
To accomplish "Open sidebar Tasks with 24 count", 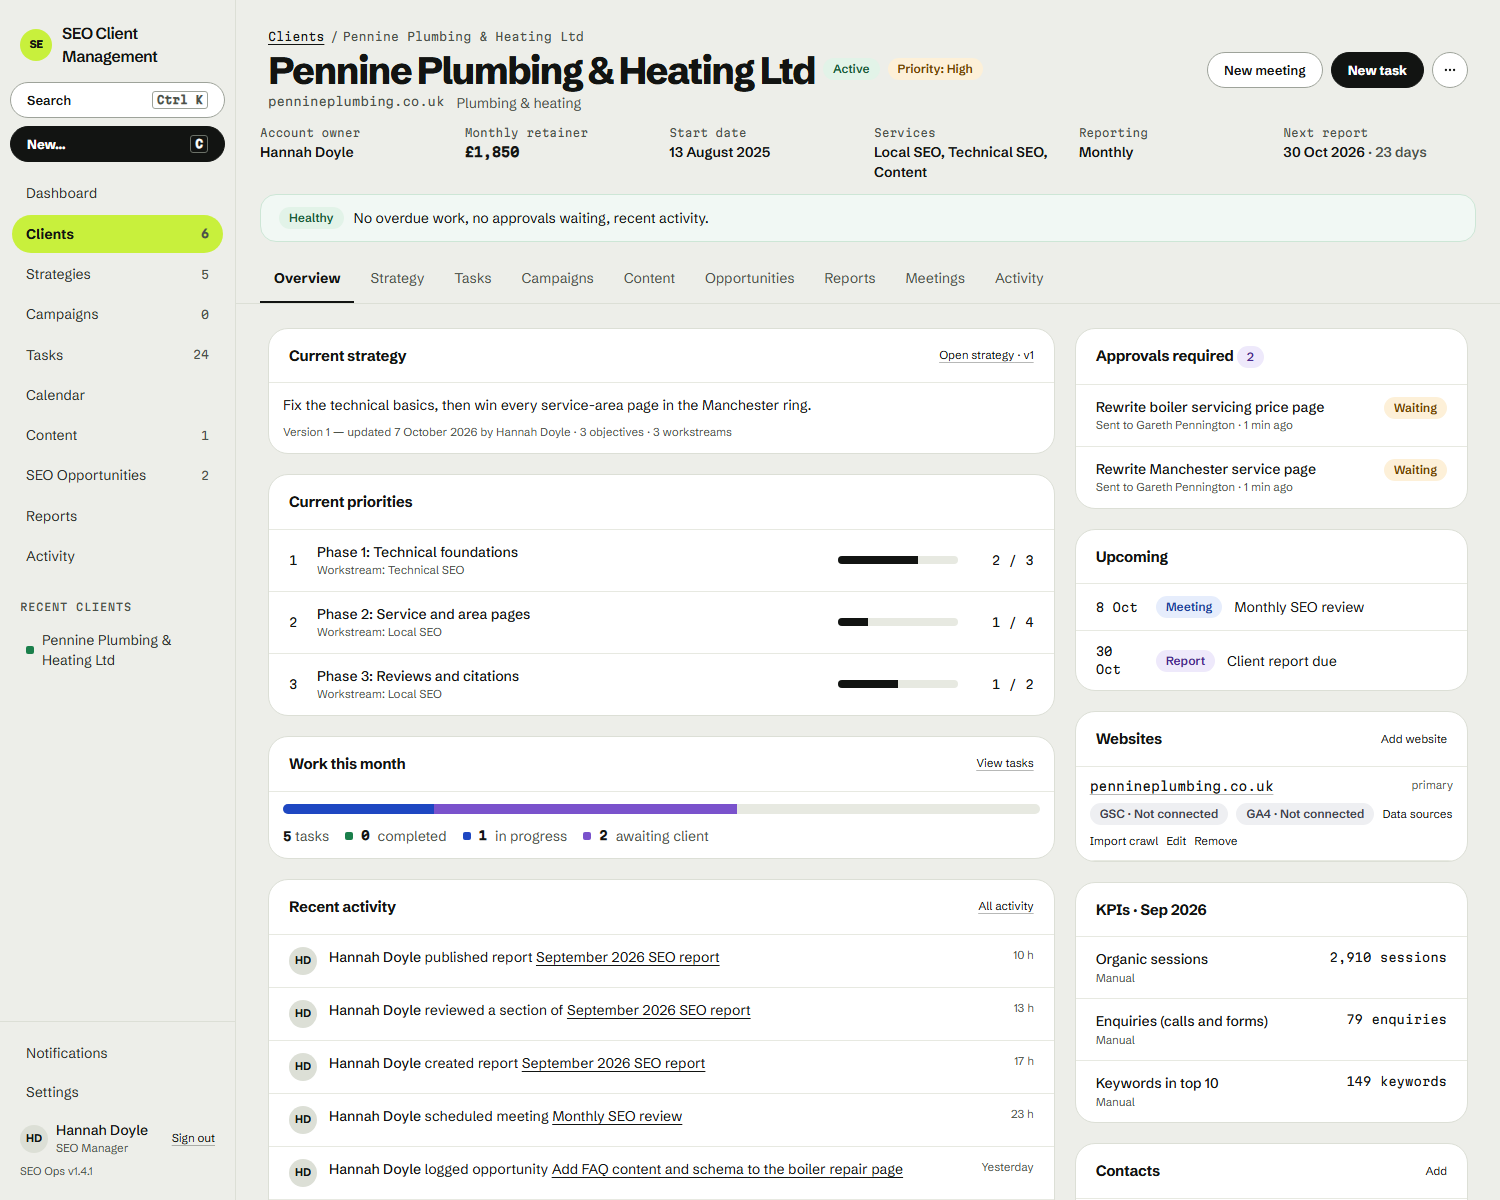I will pos(117,355).
